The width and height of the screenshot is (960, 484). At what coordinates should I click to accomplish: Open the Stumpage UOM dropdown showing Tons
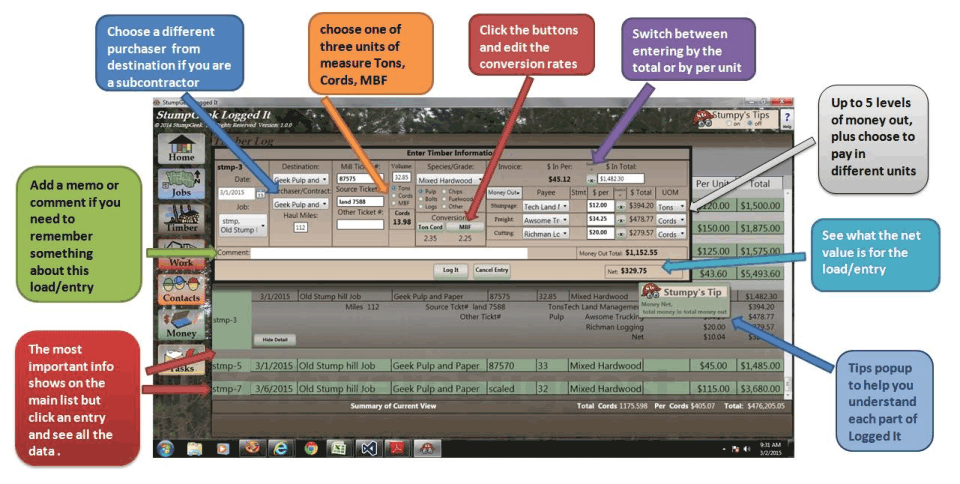click(671, 207)
